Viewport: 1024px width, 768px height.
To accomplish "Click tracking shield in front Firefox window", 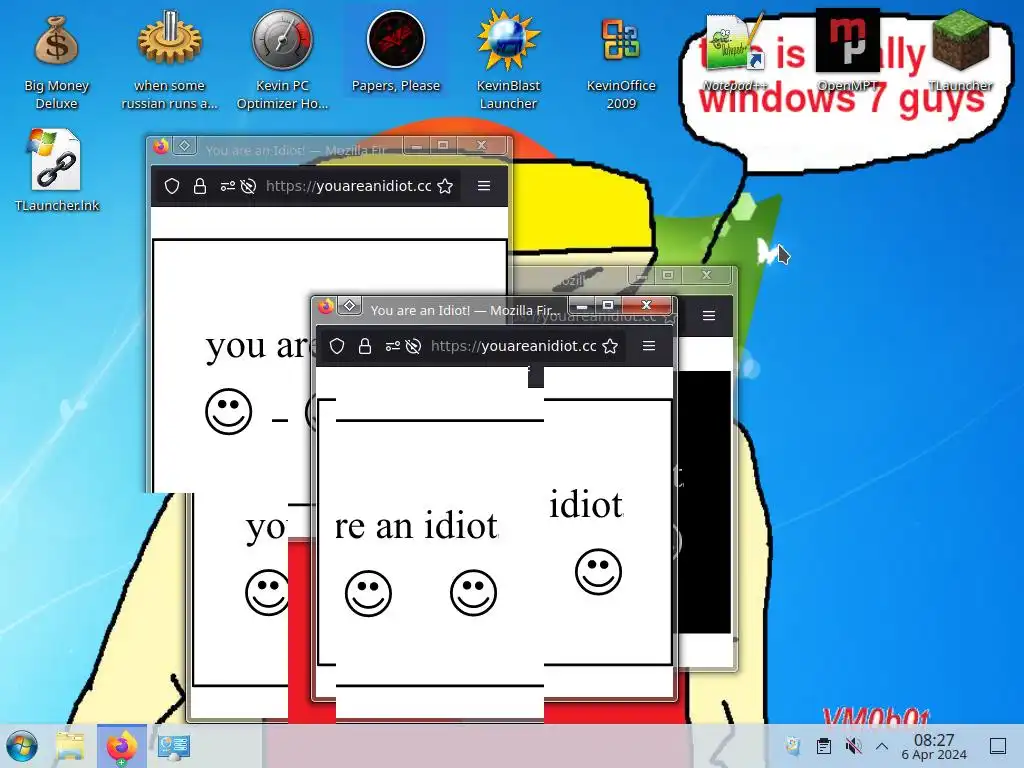I will click(x=337, y=346).
